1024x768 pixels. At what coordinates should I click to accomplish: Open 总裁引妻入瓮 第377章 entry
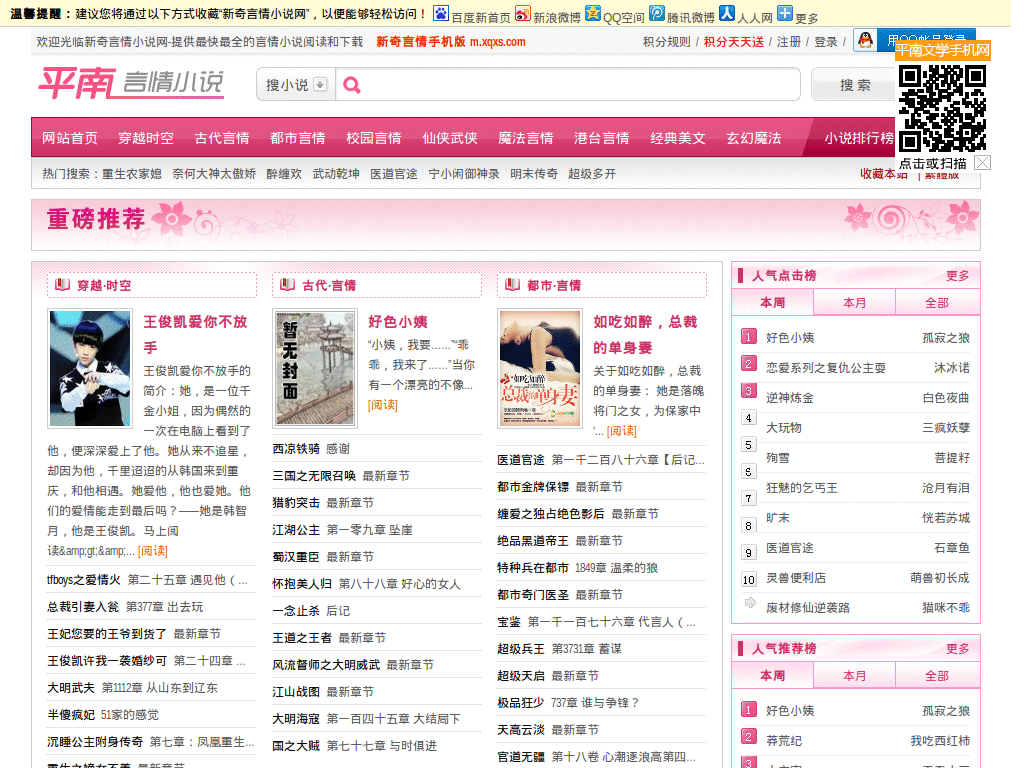125,607
